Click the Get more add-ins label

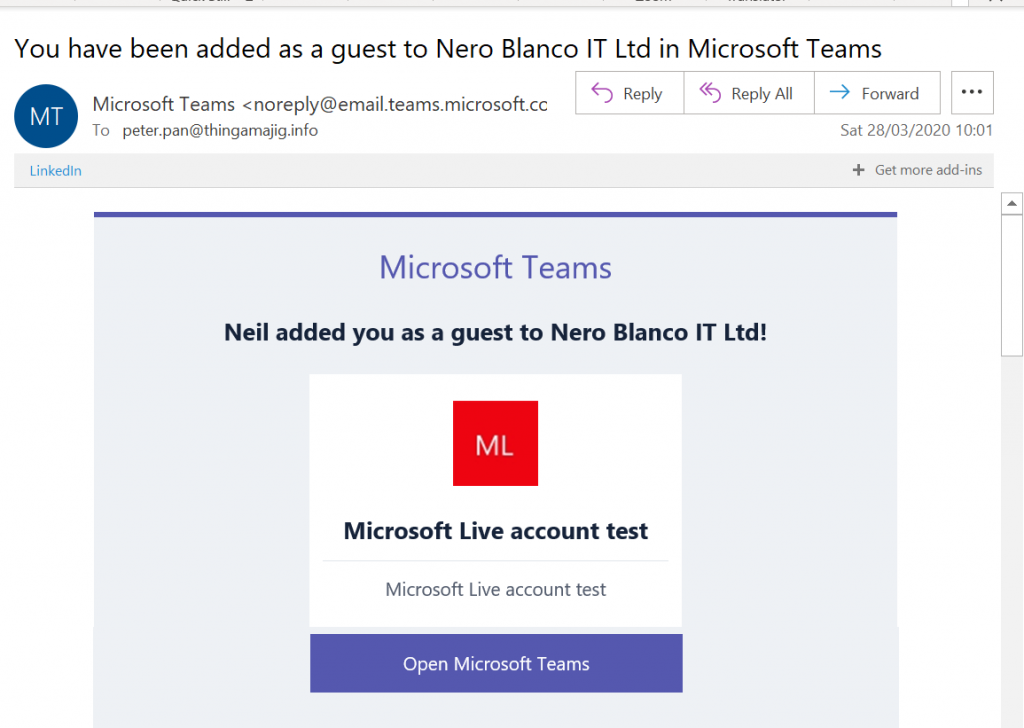(928, 170)
